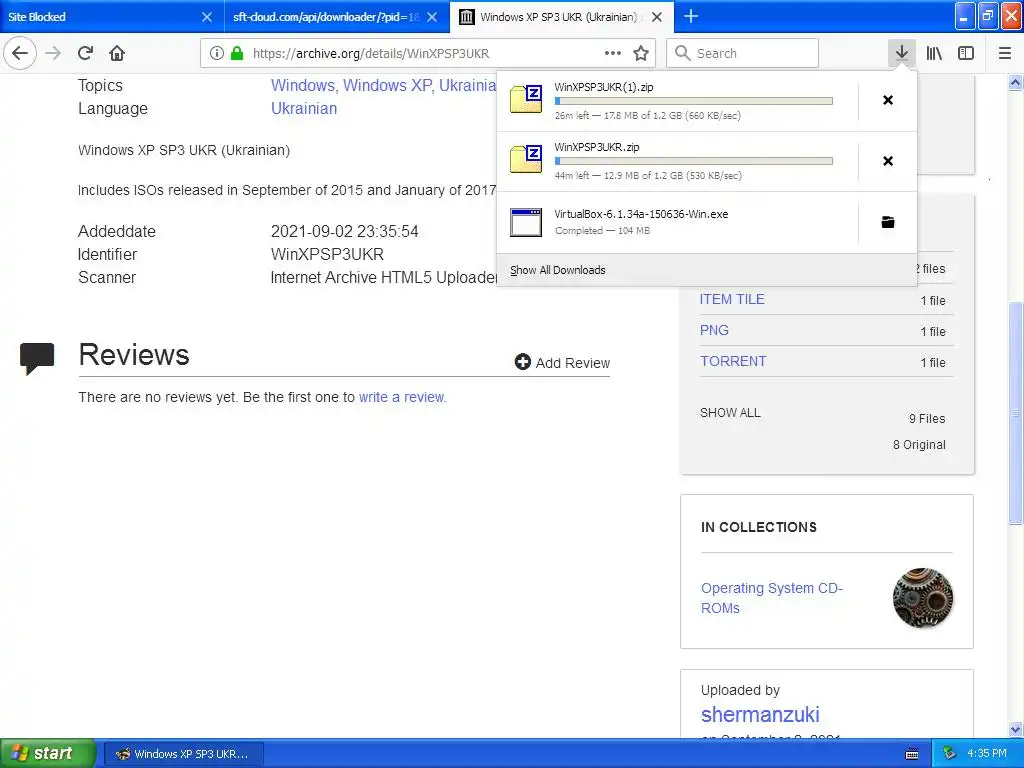Viewport: 1024px width, 768px height.
Task: Open the Windows XP topic link
Action: coord(387,86)
